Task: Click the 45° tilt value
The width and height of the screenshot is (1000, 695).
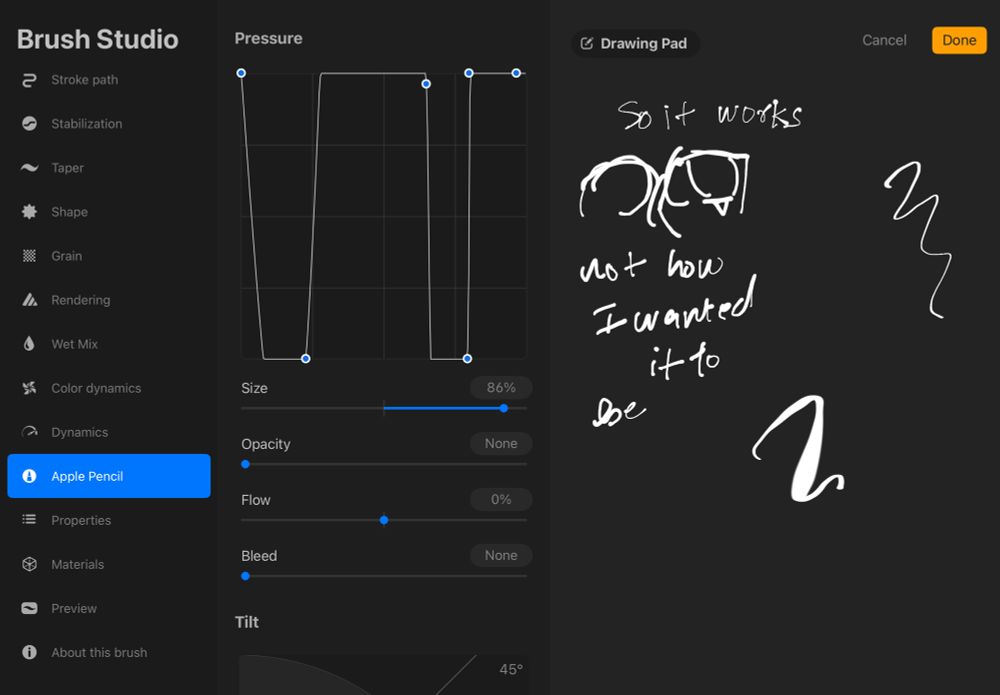Action: point(511,669)
